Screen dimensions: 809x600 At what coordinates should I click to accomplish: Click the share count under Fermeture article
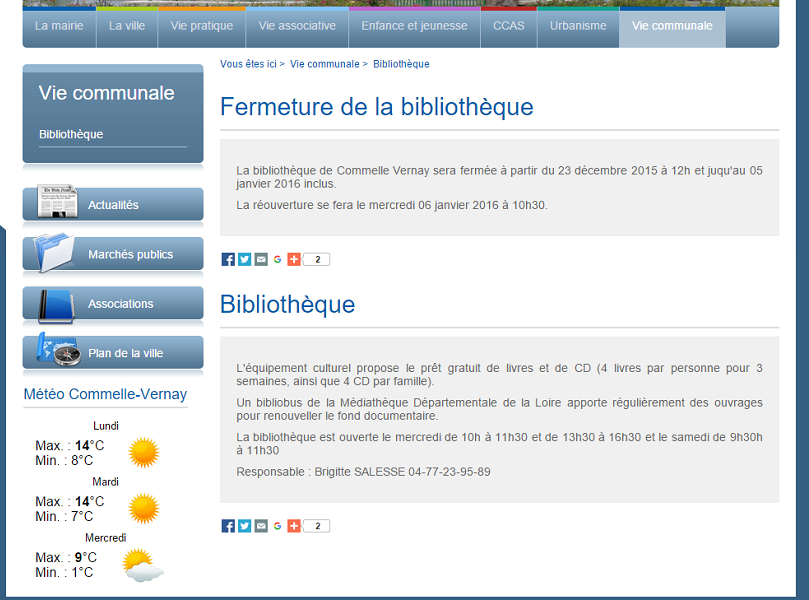tap(317, 259)
